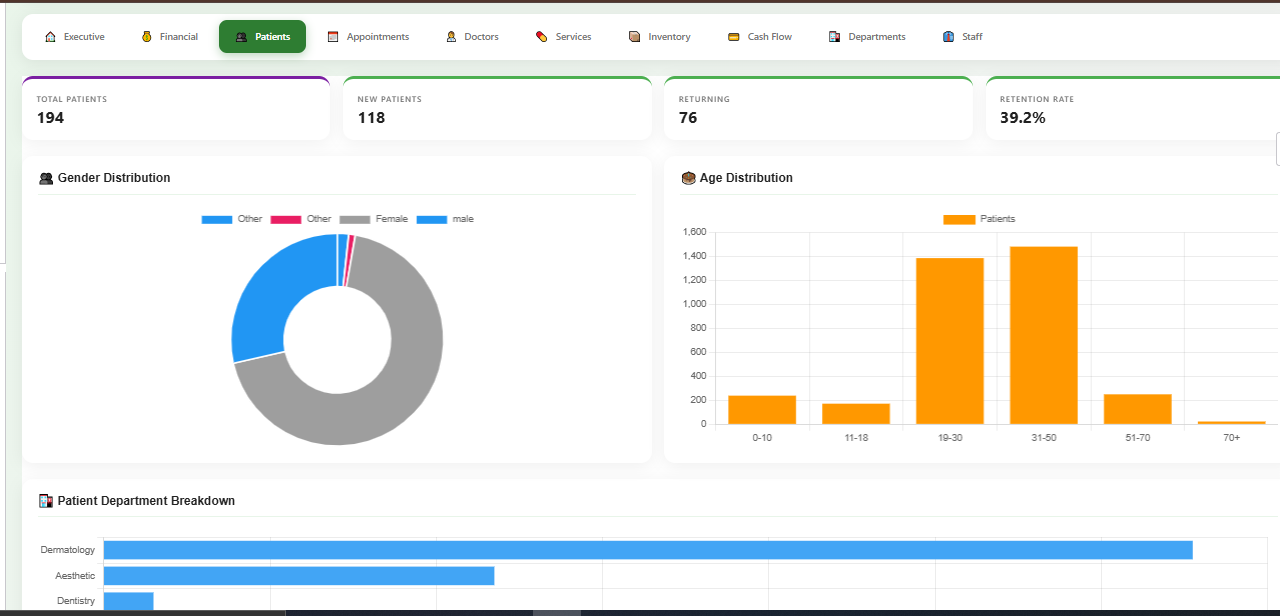Click the calendar icon beside Appointments
Screen dimensions: 1280x616
(333, 37)
